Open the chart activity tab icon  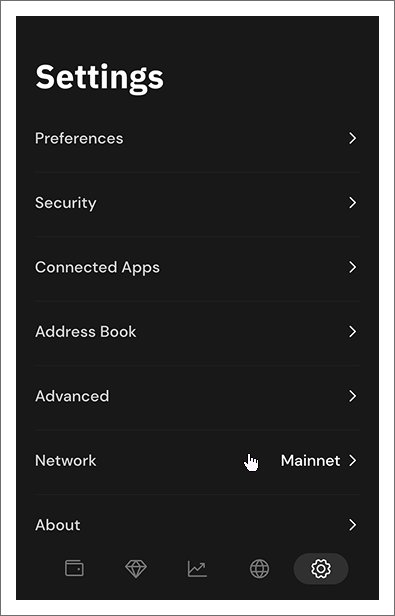(197, 568)
